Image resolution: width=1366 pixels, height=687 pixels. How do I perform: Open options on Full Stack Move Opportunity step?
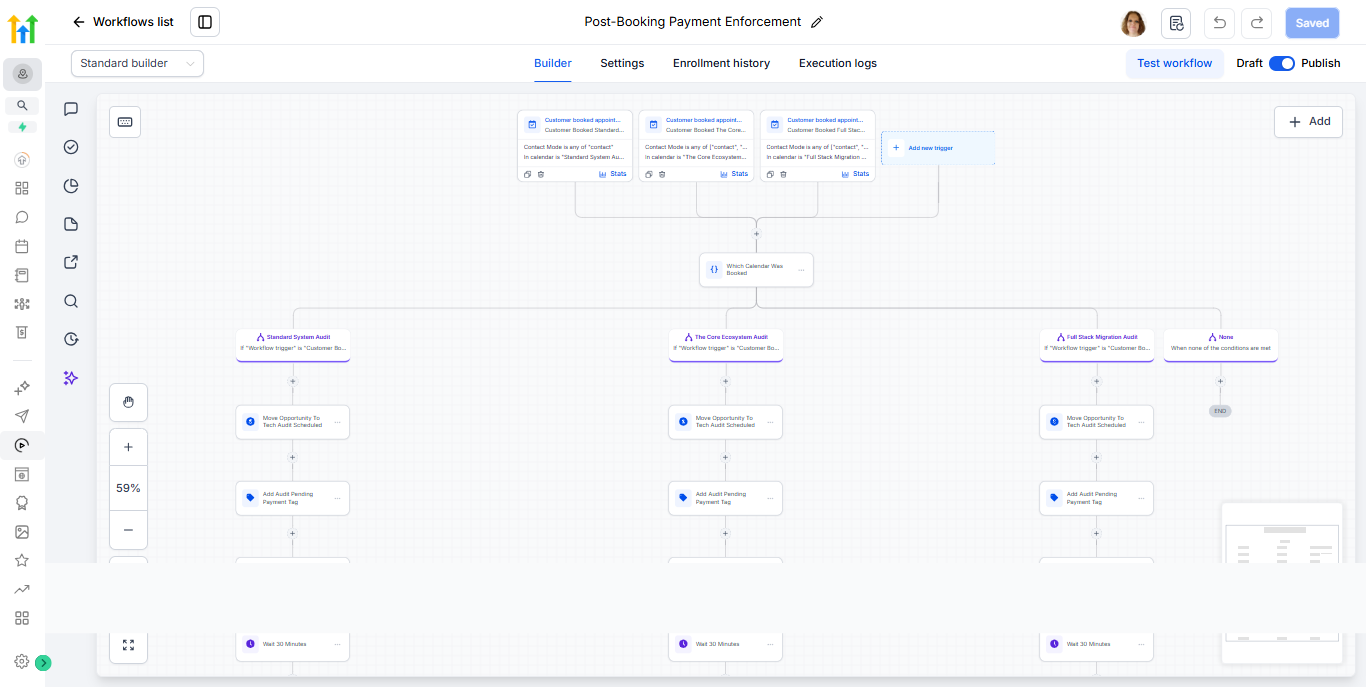coord(1141,422)
